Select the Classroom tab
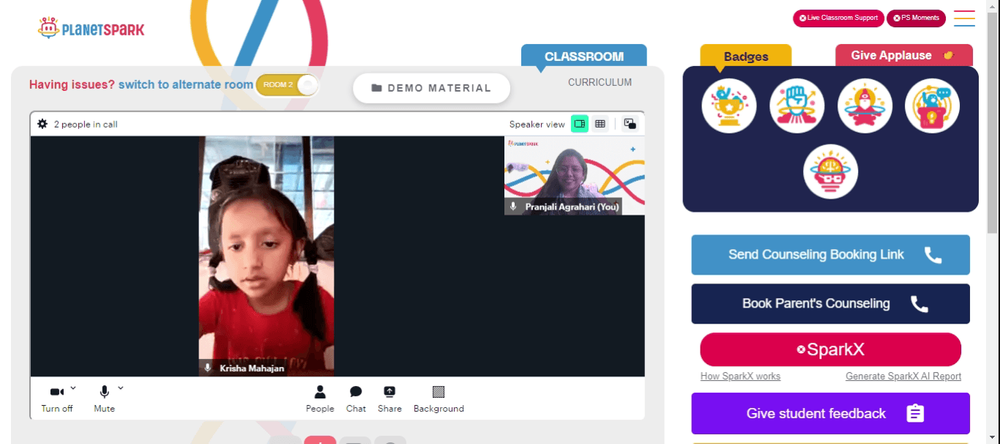The image size is (1000, 444). pyautogui.click(x=584, y=56)
